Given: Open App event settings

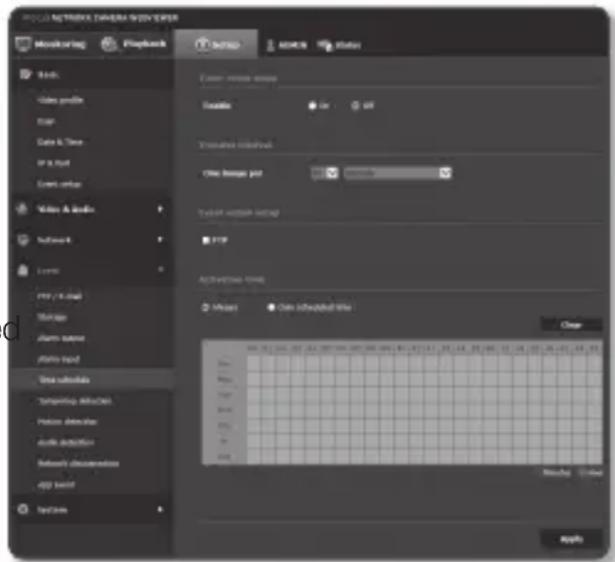Looking at the screenshot, I should (56, 485).
